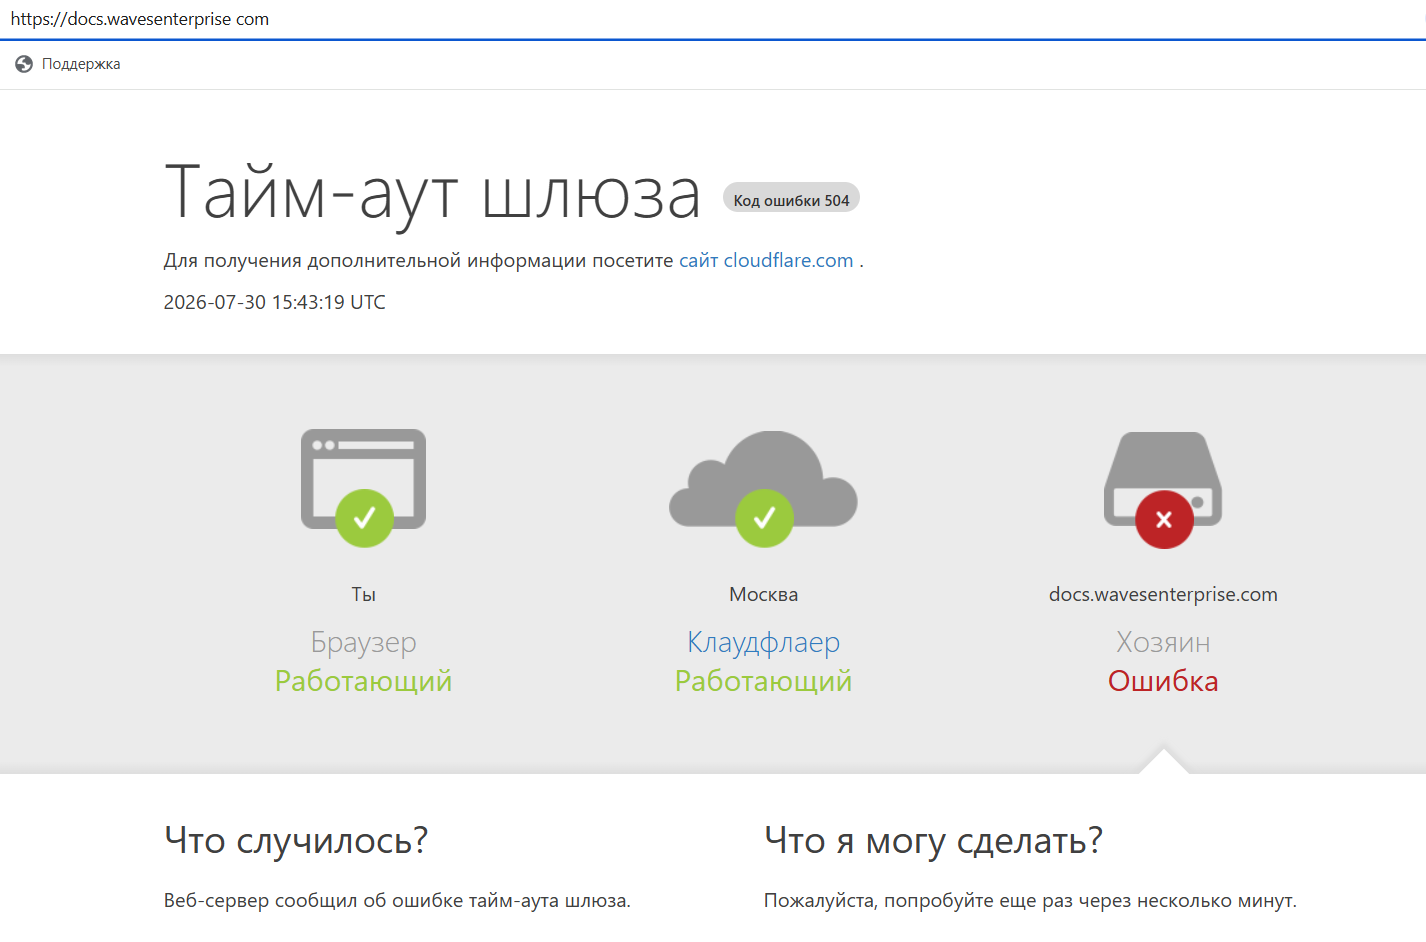Click the globe icon beside Поддержка
This screenshot has height=942, width=1426.
(24, 64)
